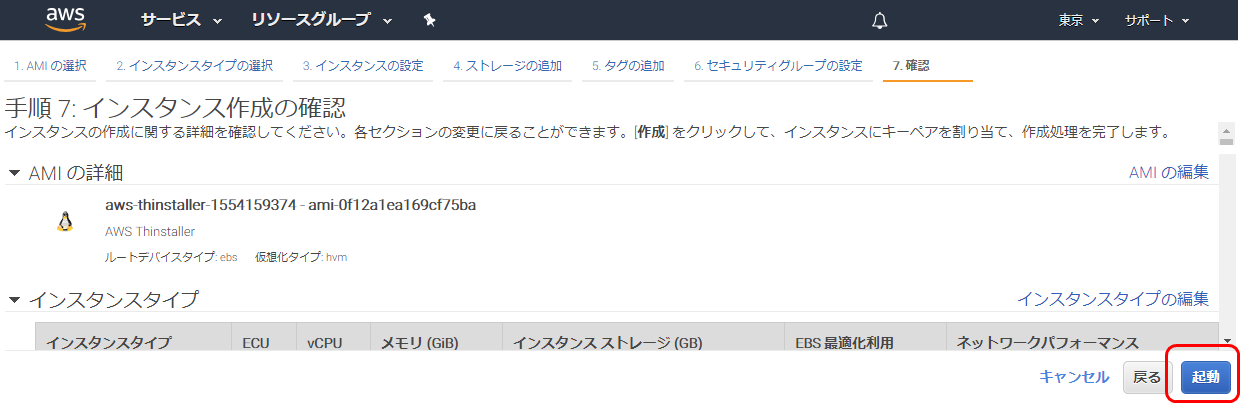Open the 東京 region dropdown
Screen dimensions: 1240x403
tap(1078, 20)
